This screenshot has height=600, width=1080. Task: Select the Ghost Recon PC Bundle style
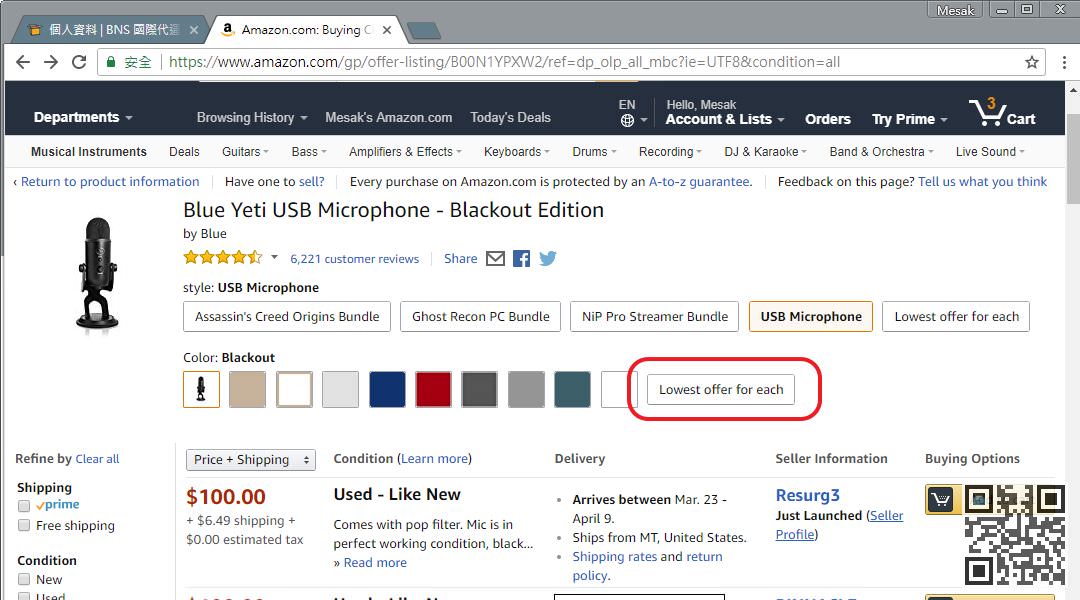[481, 317]
